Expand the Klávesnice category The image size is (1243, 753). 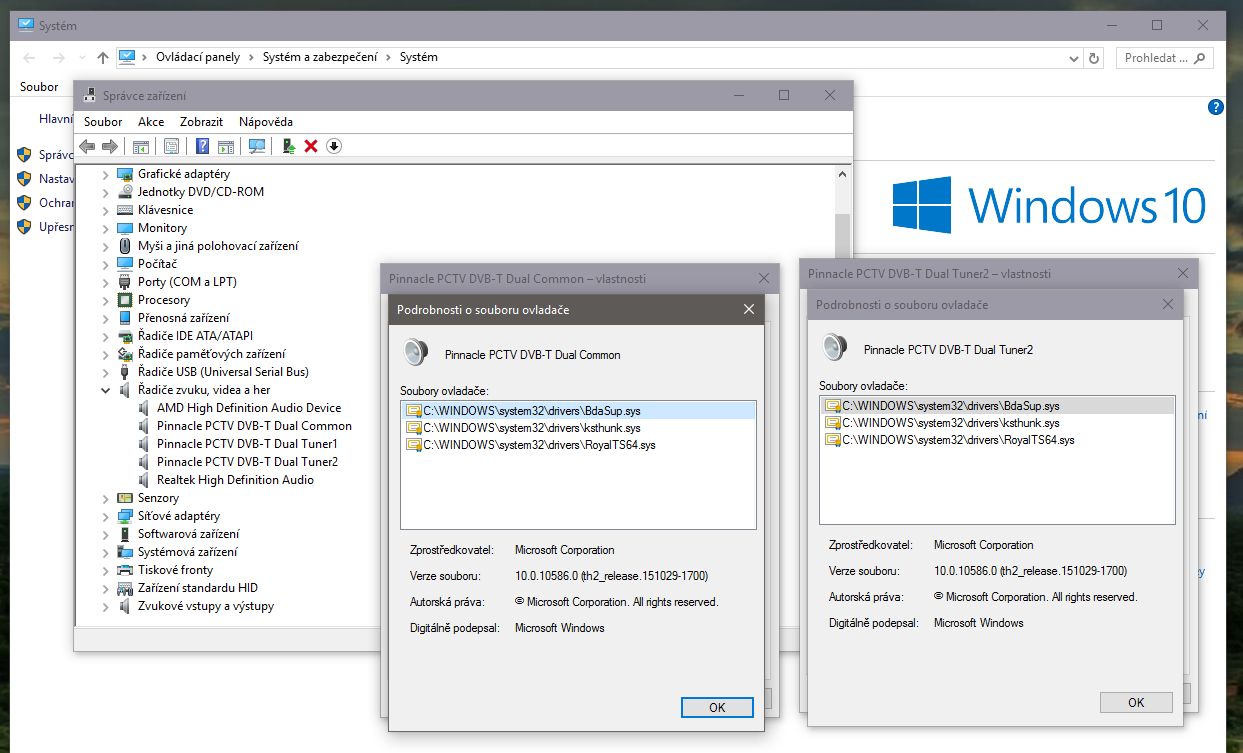[106, 210]
